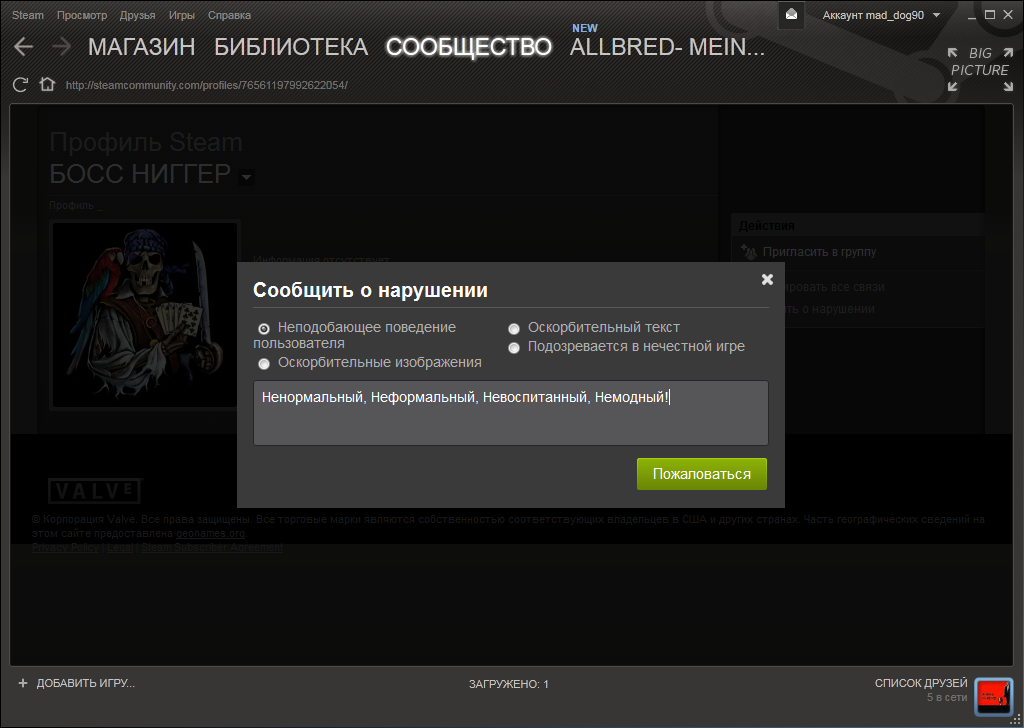Open the inbox envelope icon
The image size is (1024, 728).
click(x=791, y=14)
